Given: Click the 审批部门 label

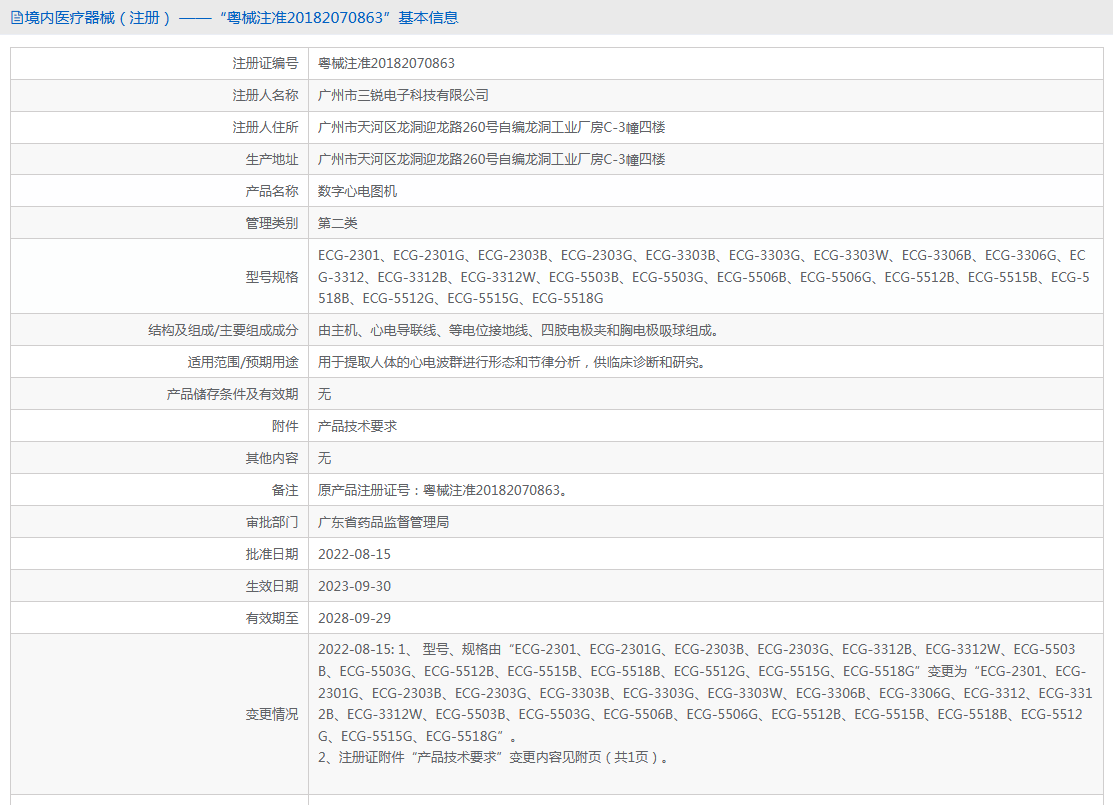Looking at the screenshot, I should tap(272, 522).
